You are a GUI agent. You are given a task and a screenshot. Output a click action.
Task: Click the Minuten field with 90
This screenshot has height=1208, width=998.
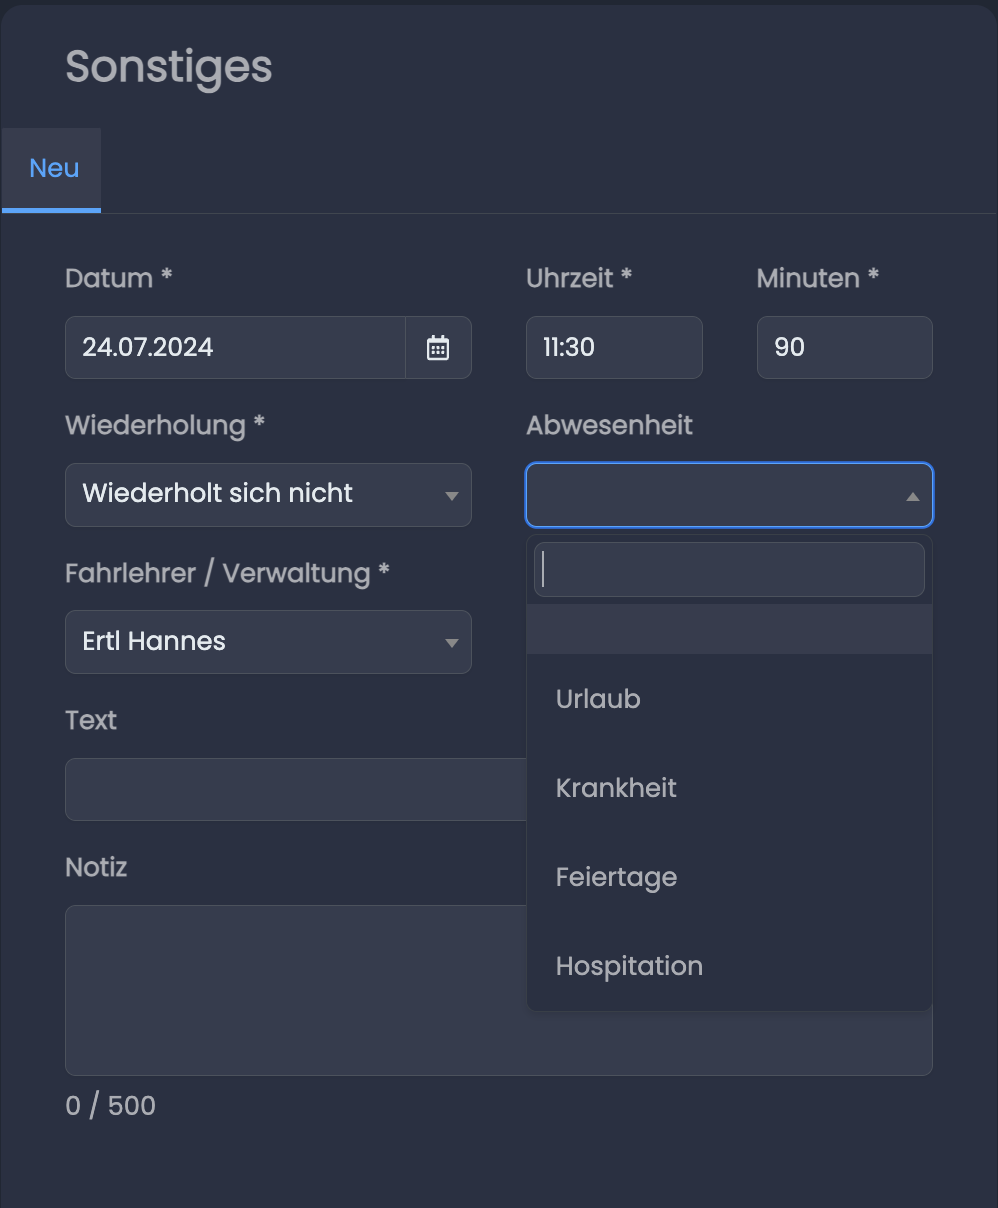click(x=845, y=348)
